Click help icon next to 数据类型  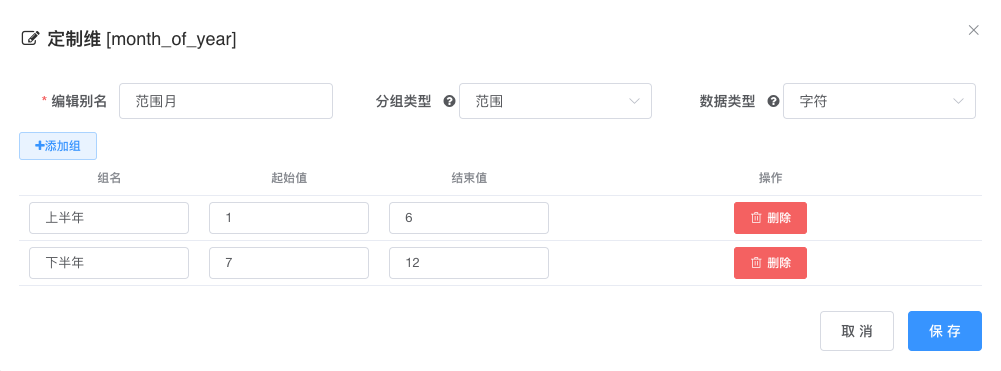coord(773,101)
